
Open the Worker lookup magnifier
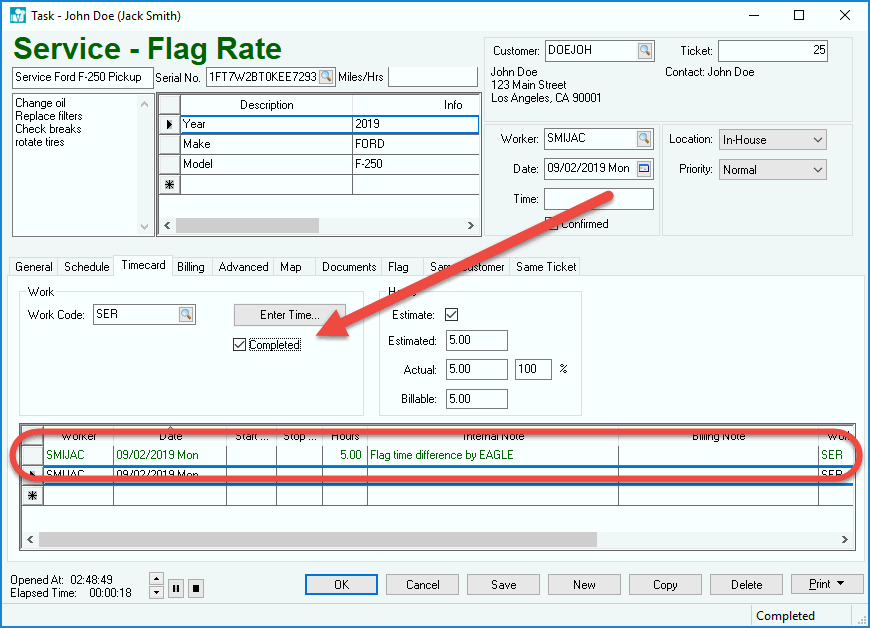tap(645, 139)
